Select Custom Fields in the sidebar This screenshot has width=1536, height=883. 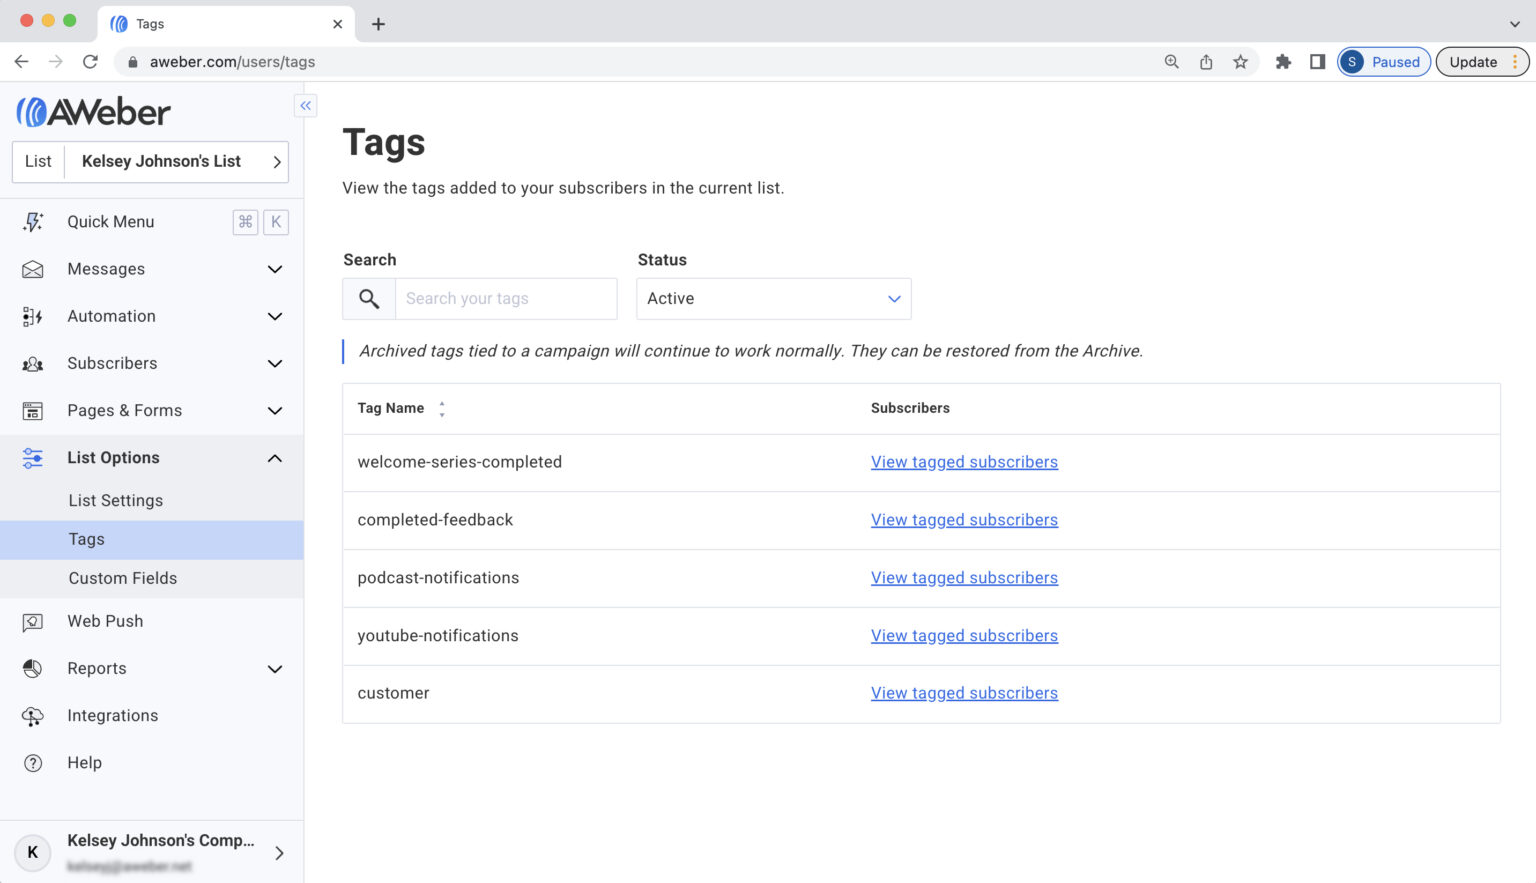pyautogui.click(x=122, y=578)
